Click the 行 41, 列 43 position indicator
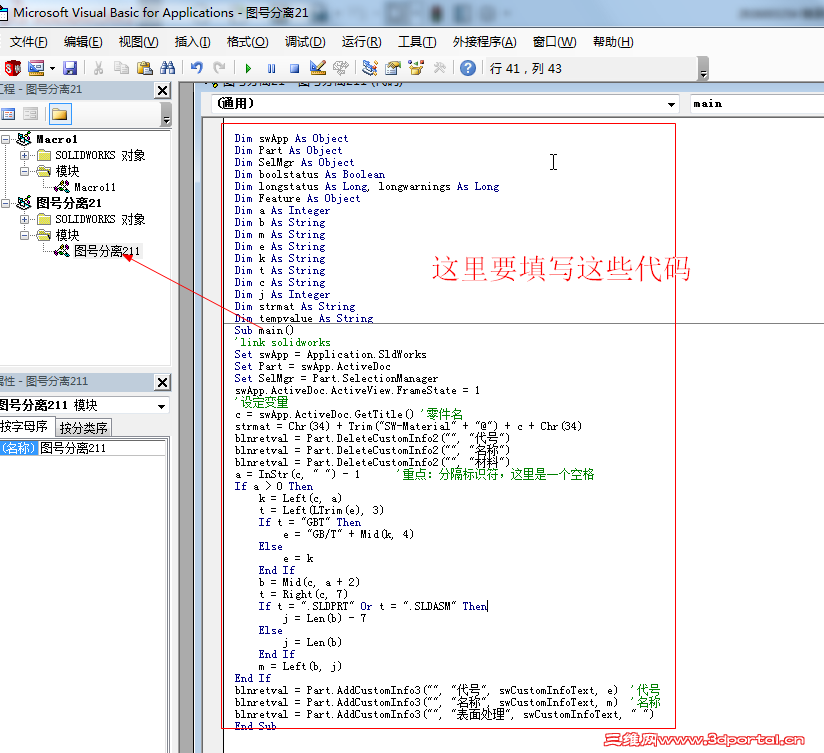824x753 pixels. 526,69
